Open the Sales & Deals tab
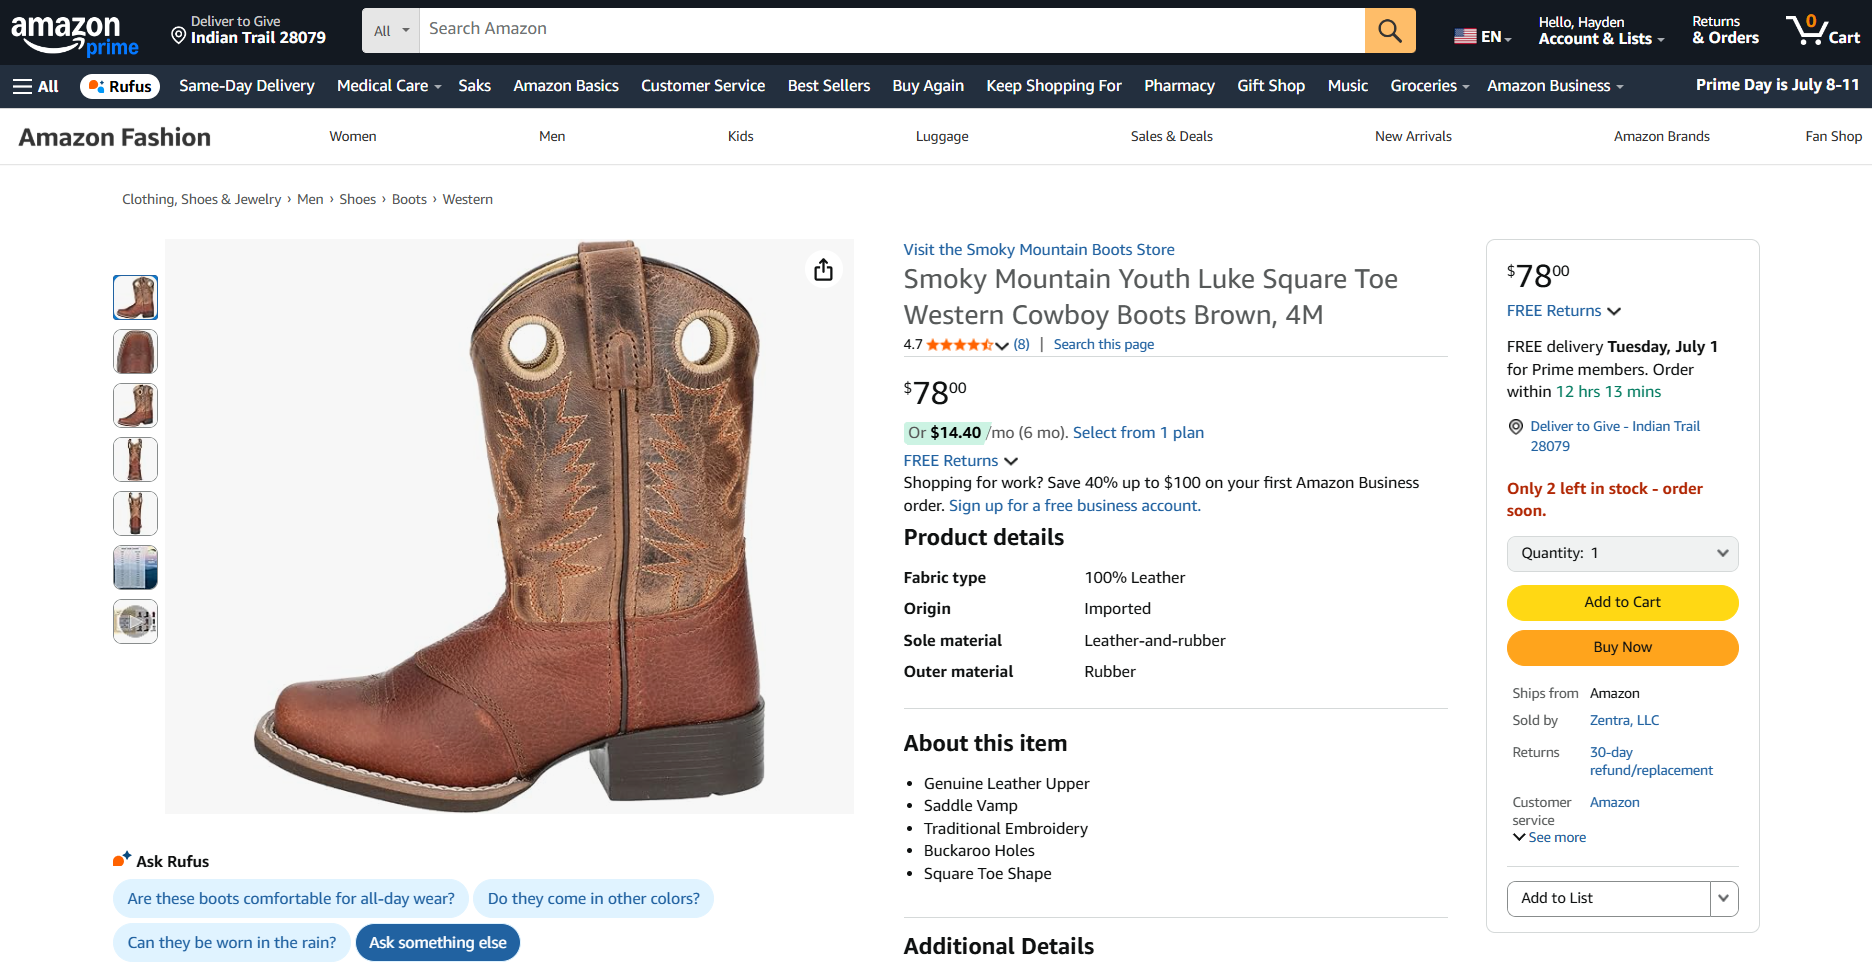1872x969 pixels. point(1171,136)
